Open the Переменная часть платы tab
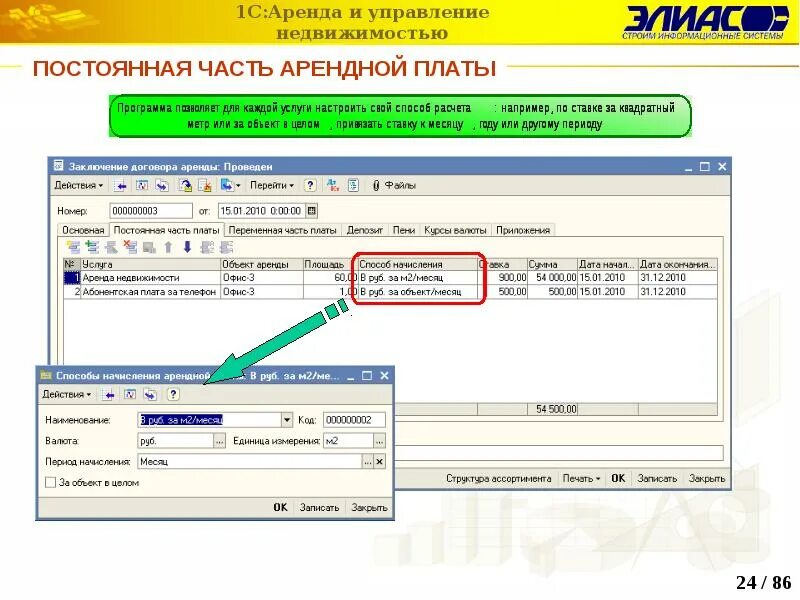 tap(282, 231)
